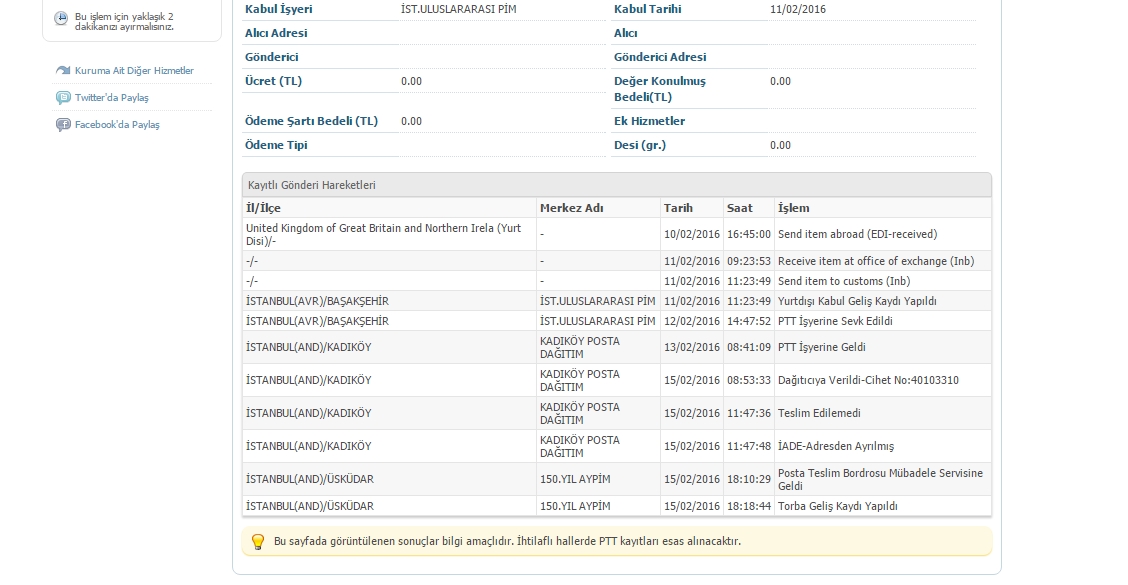This screenshot has height=585, width=1128.
Task: Click the 18:10:29 time cell
Action: (748, 479)
